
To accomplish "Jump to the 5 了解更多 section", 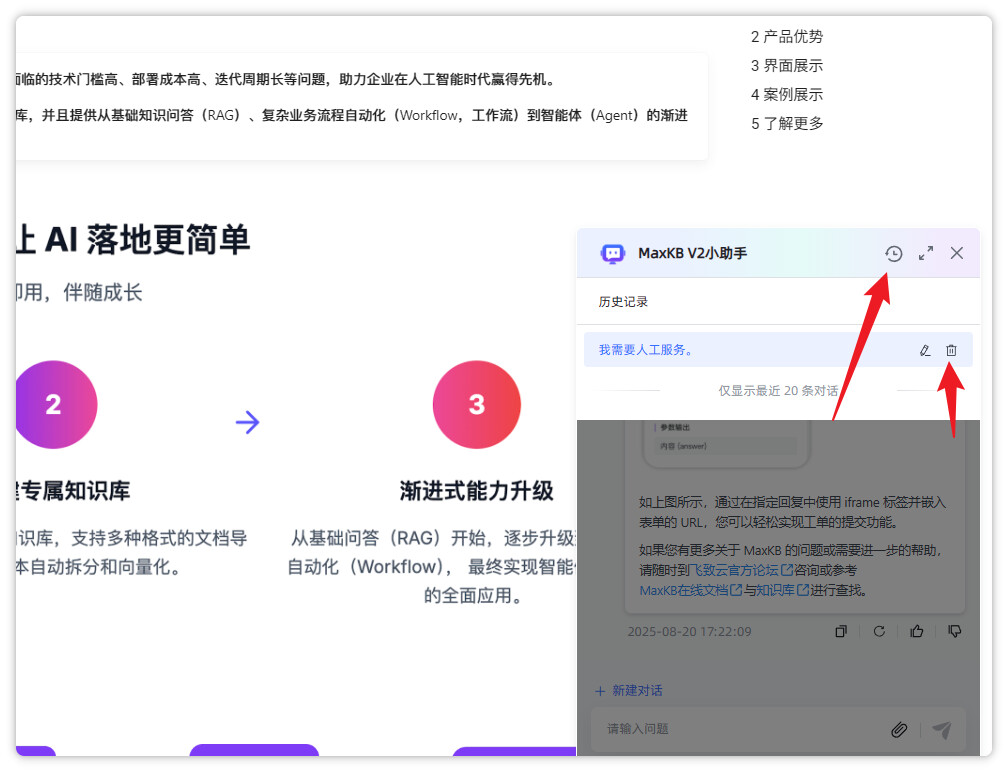I will [x=787, y=123].
